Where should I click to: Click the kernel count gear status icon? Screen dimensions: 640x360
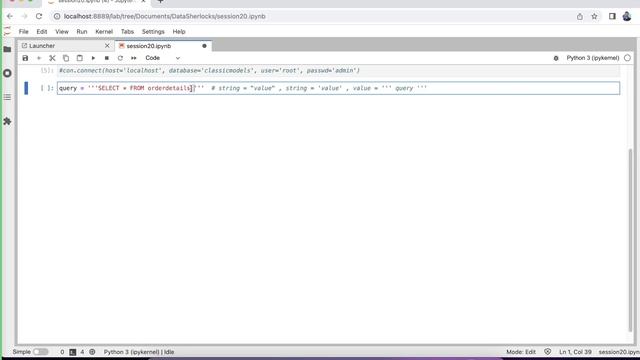[x=92, y=351]
